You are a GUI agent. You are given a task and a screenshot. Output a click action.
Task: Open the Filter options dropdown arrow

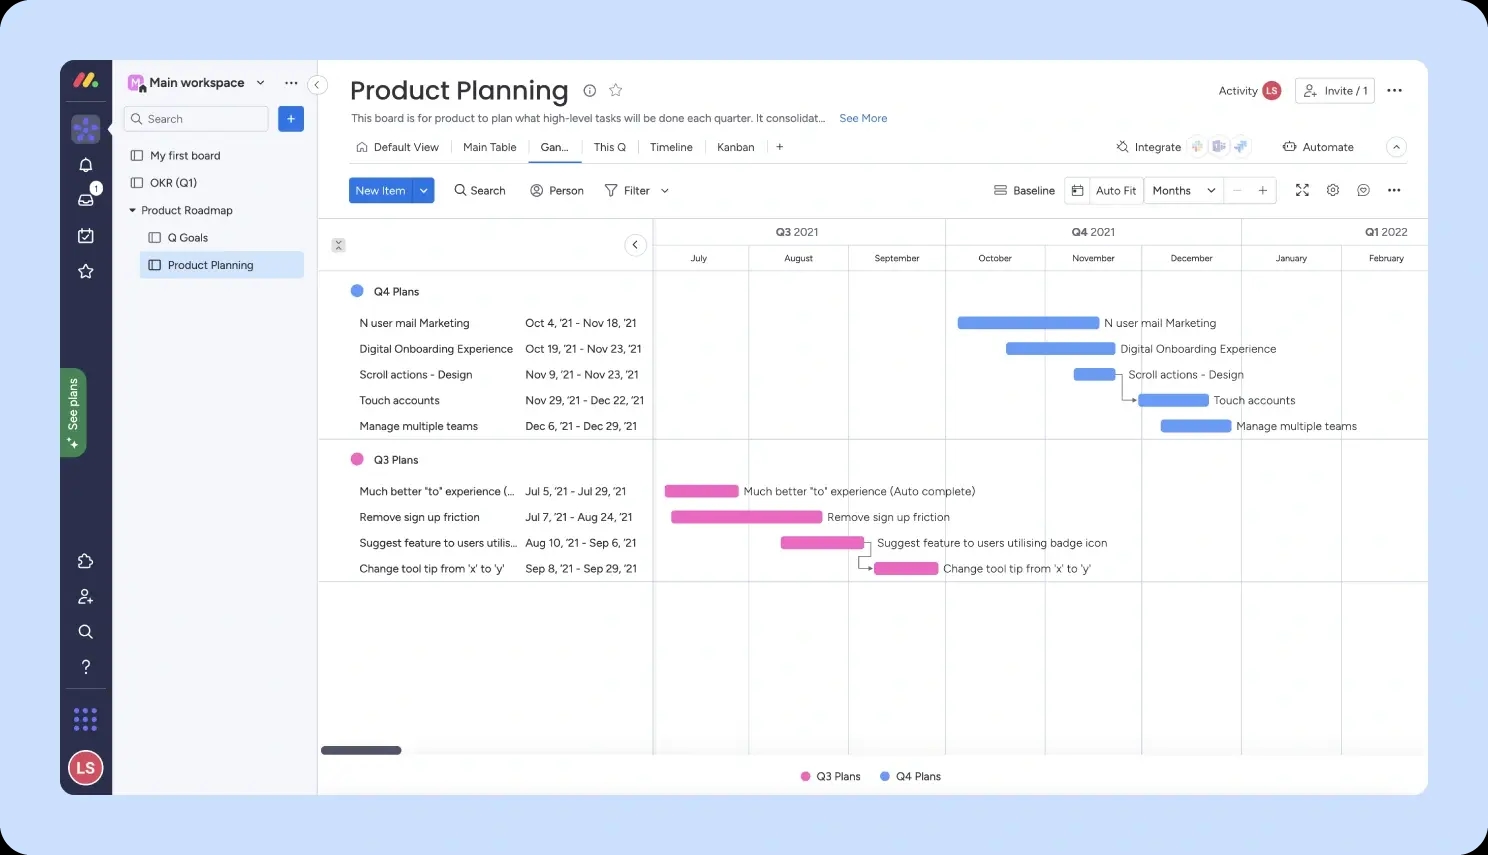tap(665, 191)
